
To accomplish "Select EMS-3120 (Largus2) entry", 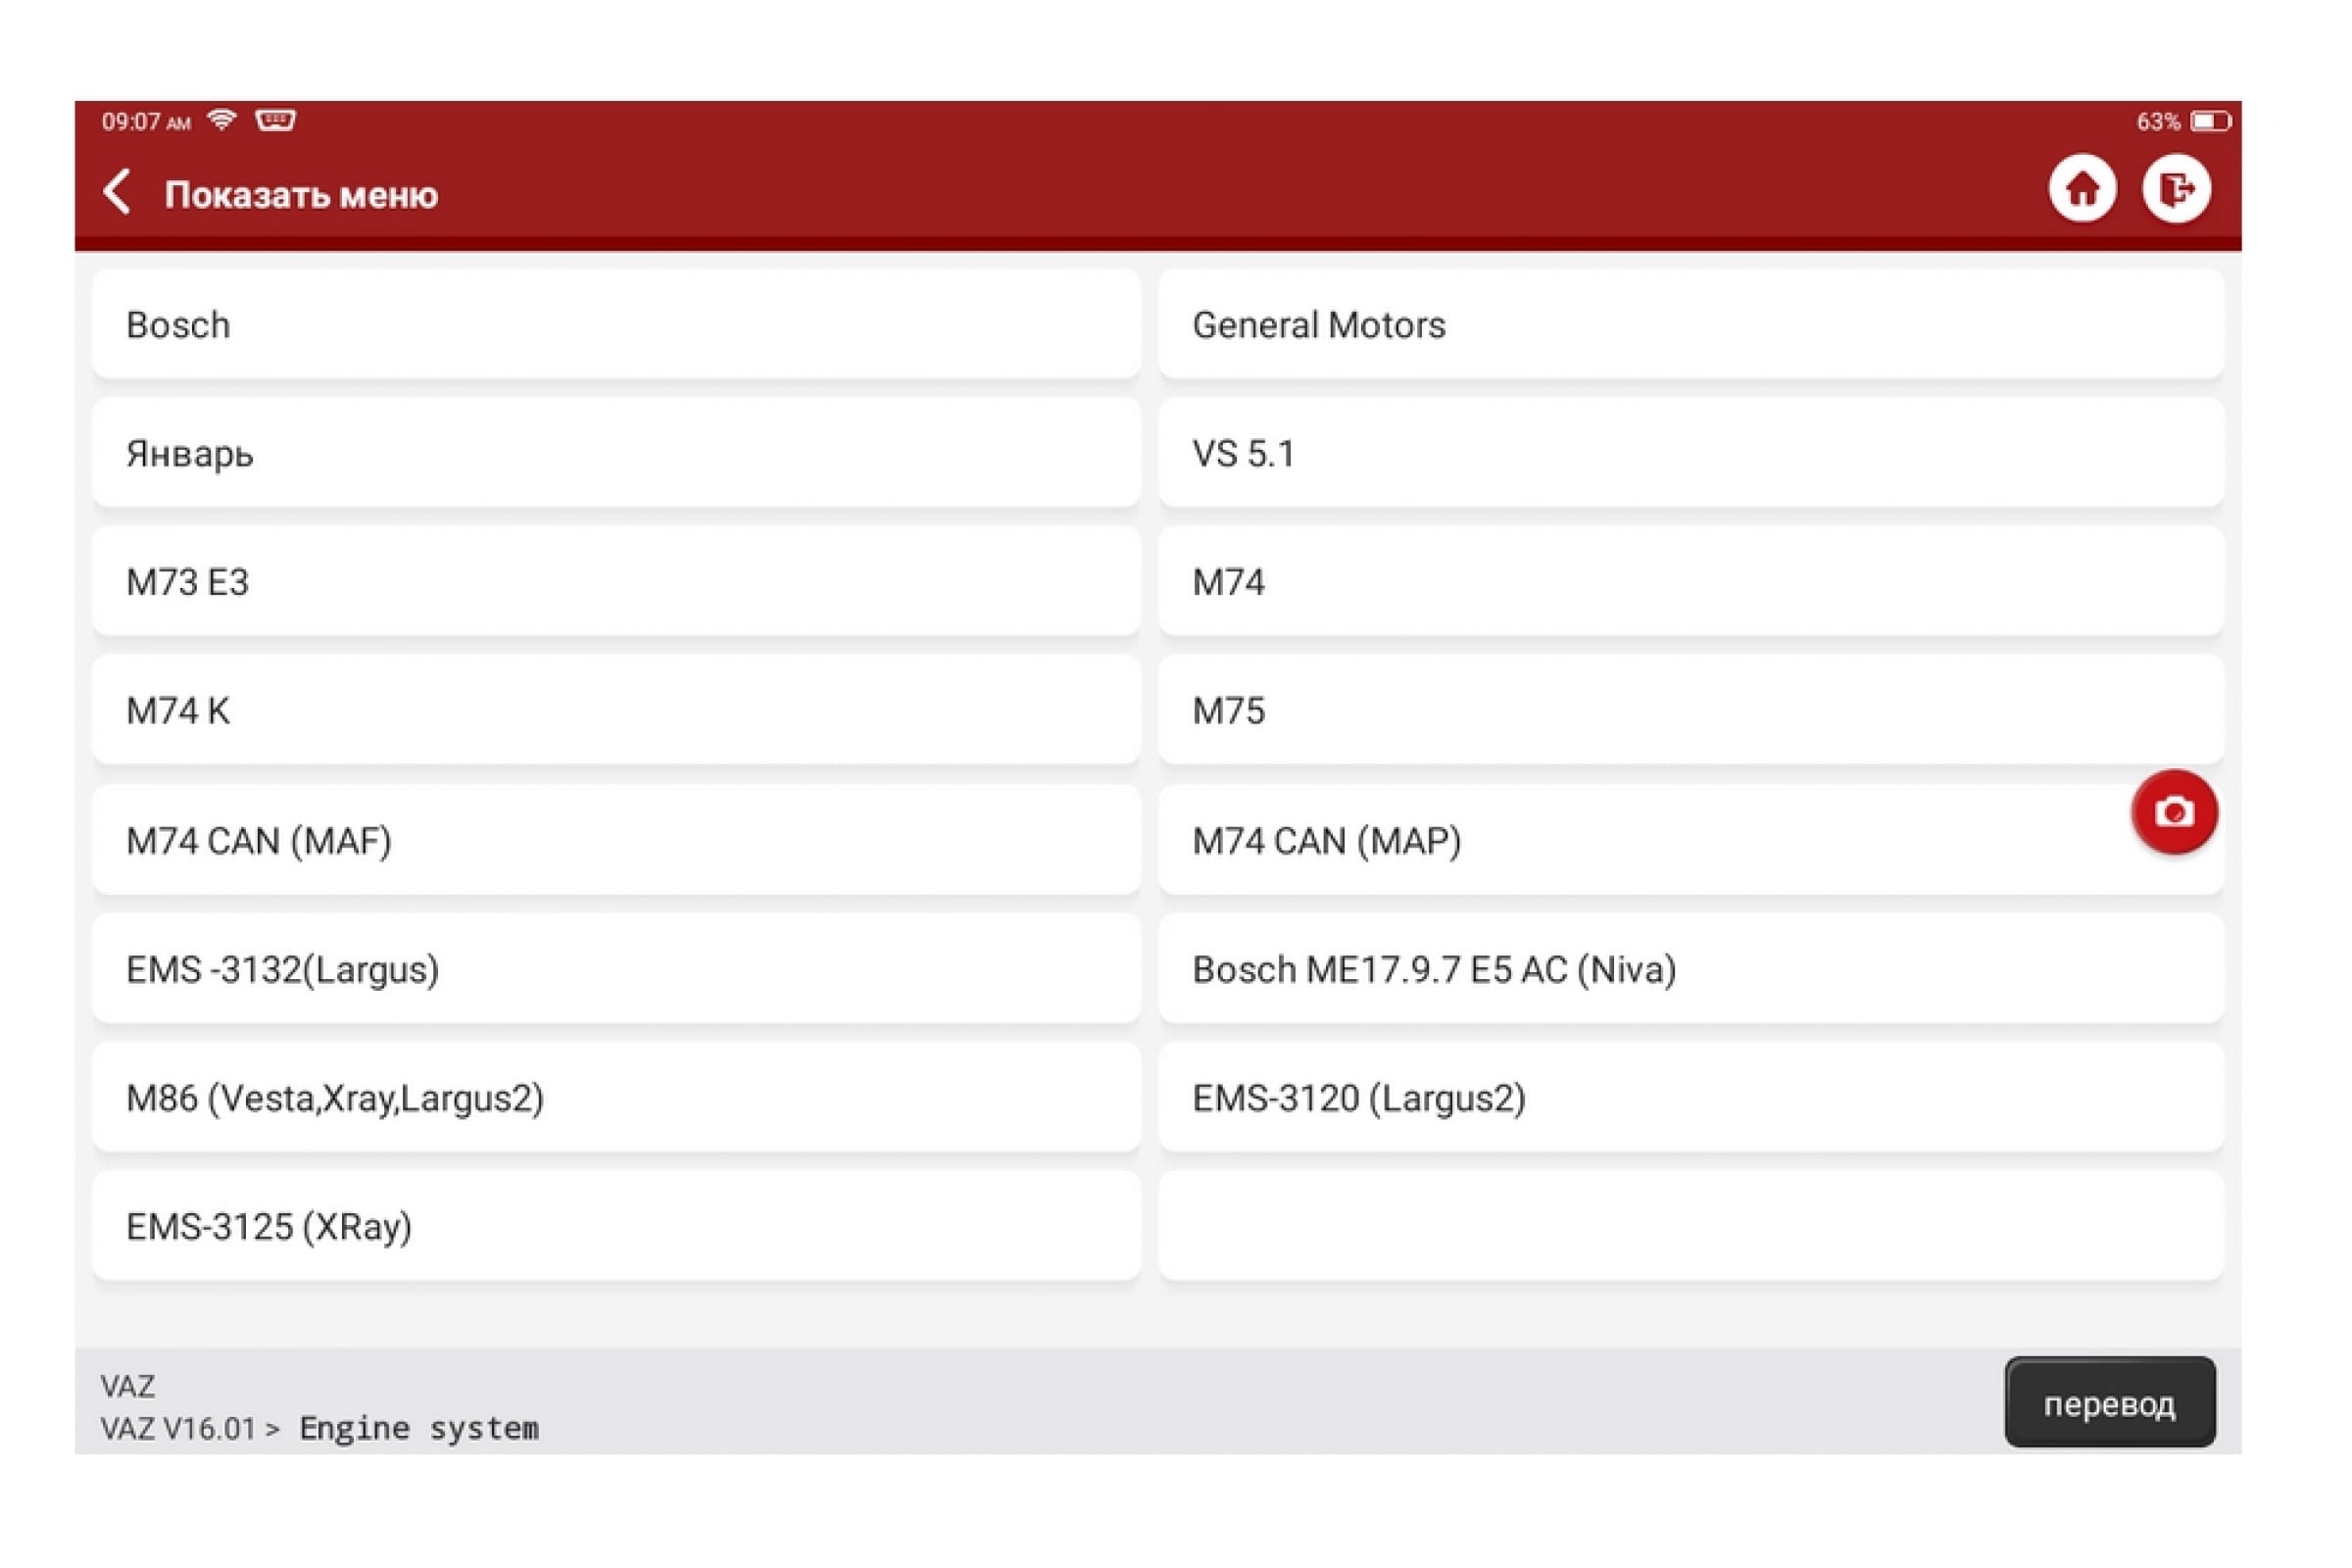I will tap(1691, 1098).
